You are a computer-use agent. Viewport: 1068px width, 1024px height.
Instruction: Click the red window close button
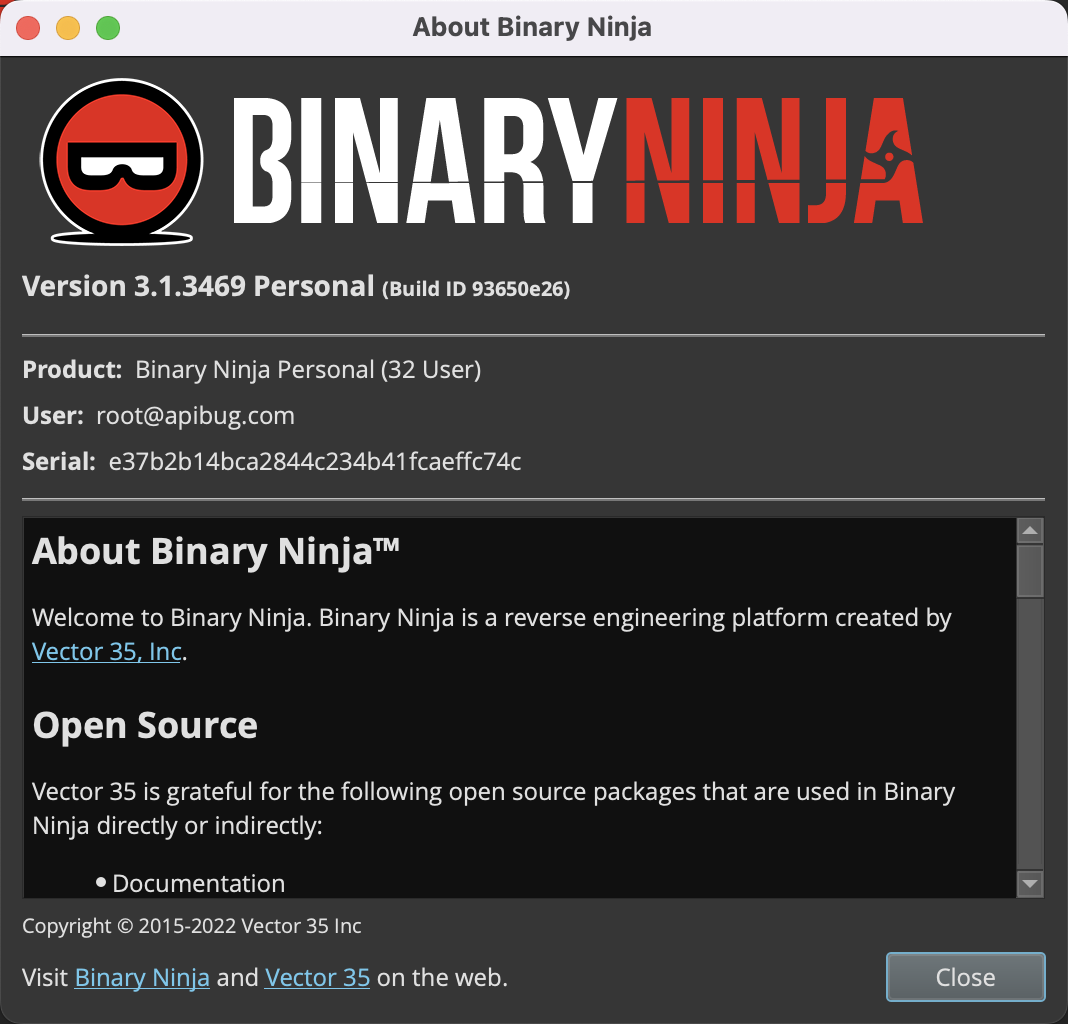(x=29, y=28)
